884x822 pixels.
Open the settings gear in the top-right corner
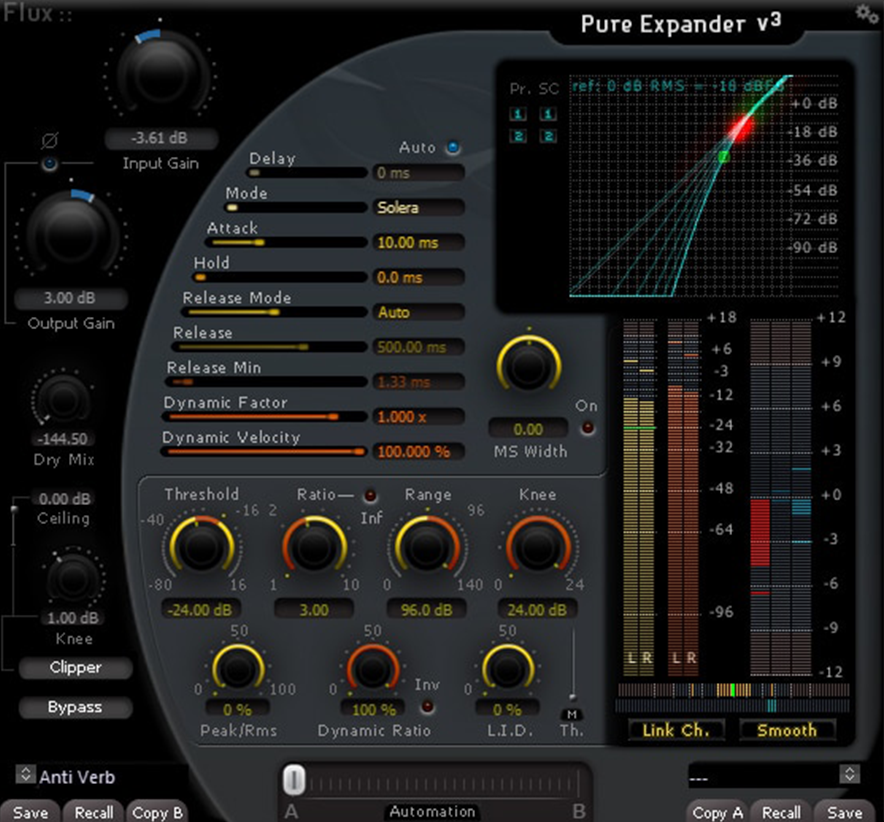click(866, 14)
